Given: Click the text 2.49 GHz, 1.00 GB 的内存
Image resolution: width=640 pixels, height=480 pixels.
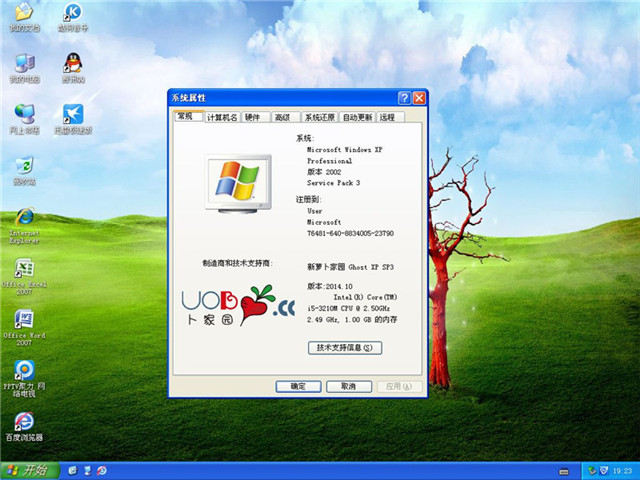Looking at the screenshot, I should pos(352,320).
